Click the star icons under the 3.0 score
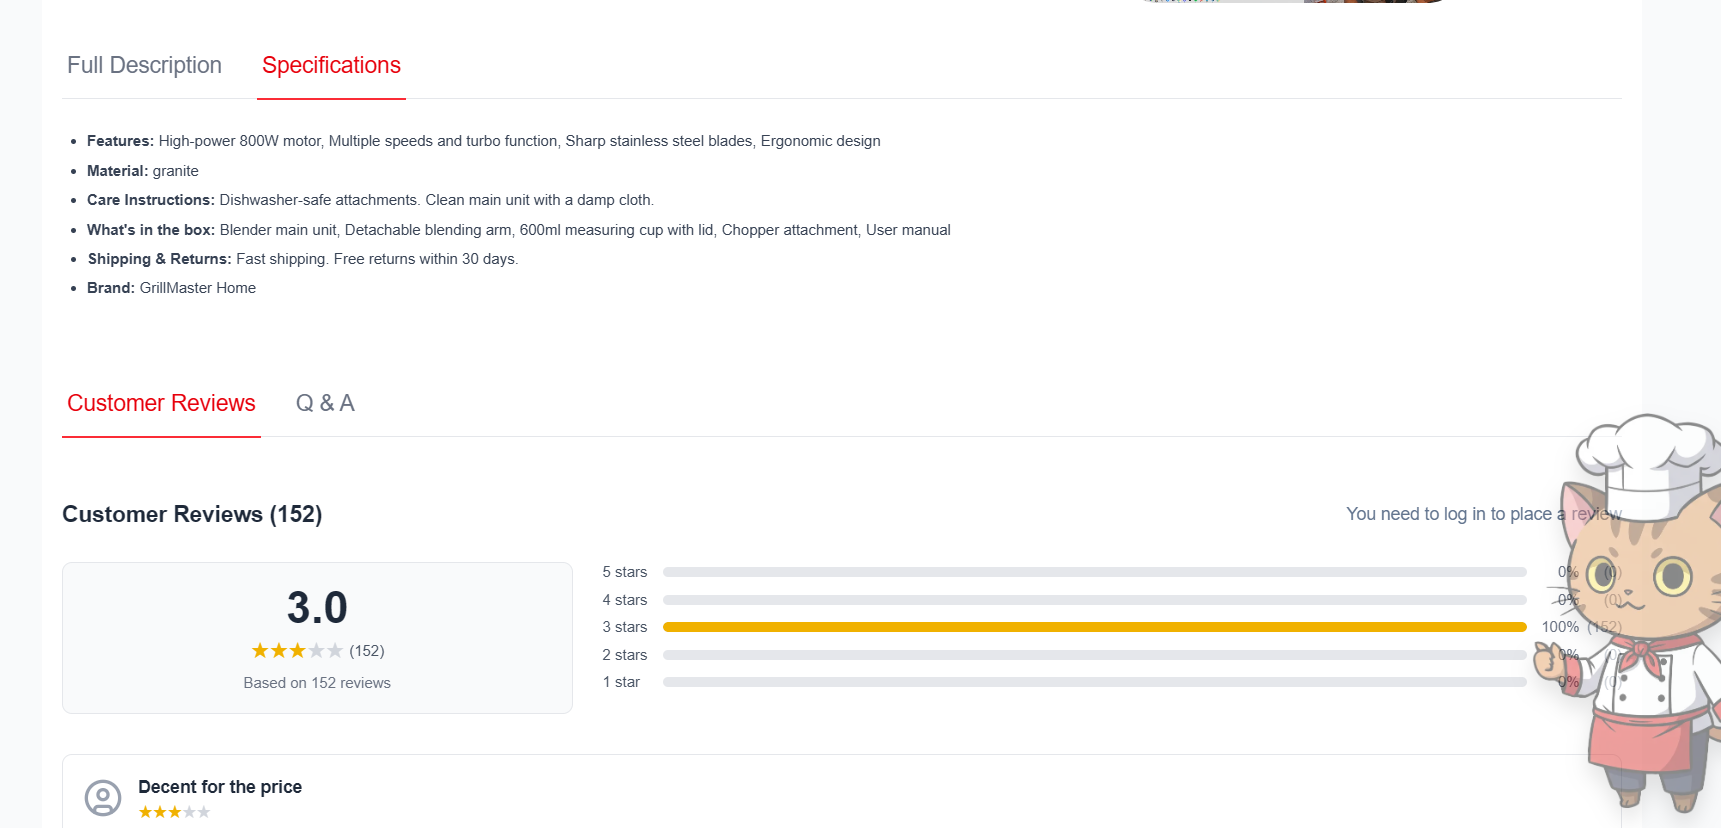 pyautogui.click(x=297, y=651)
